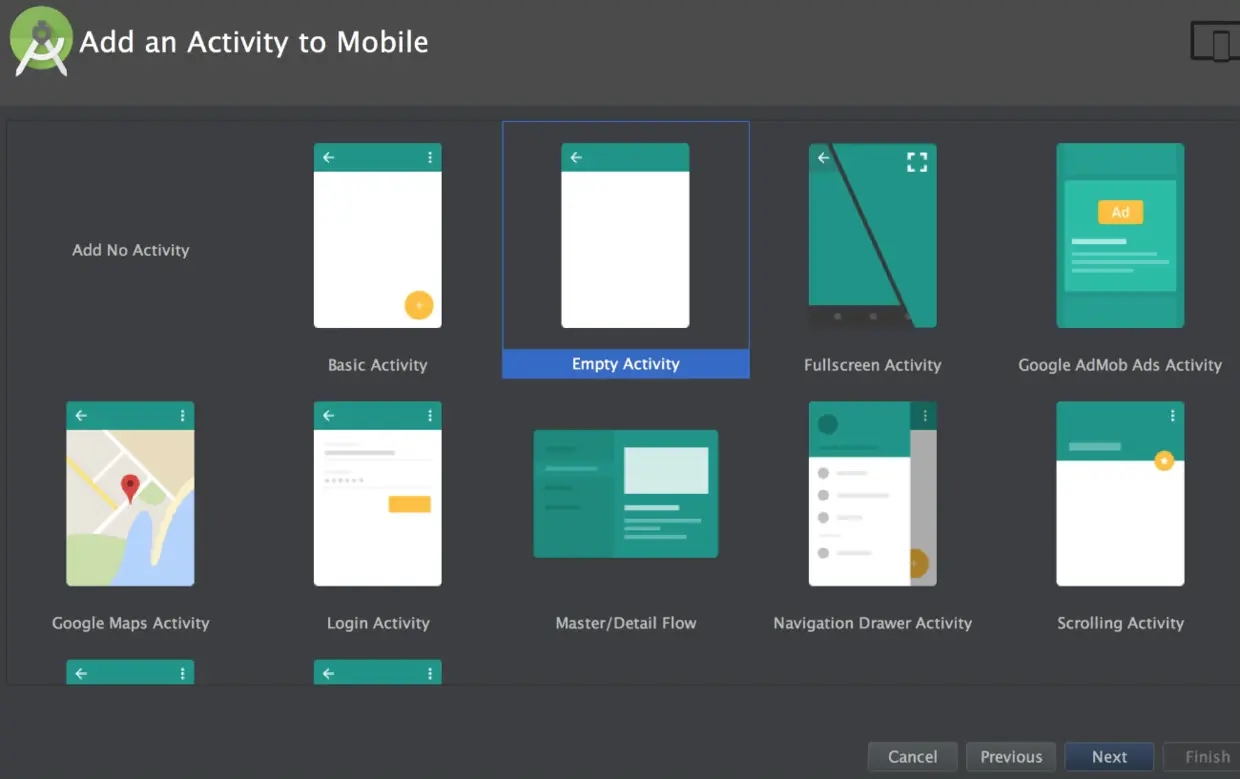Click the Navigation Drawer Activity label
Image resolution: width=1240 pixels, height=779 pixels.
click(x=873, y=623)
